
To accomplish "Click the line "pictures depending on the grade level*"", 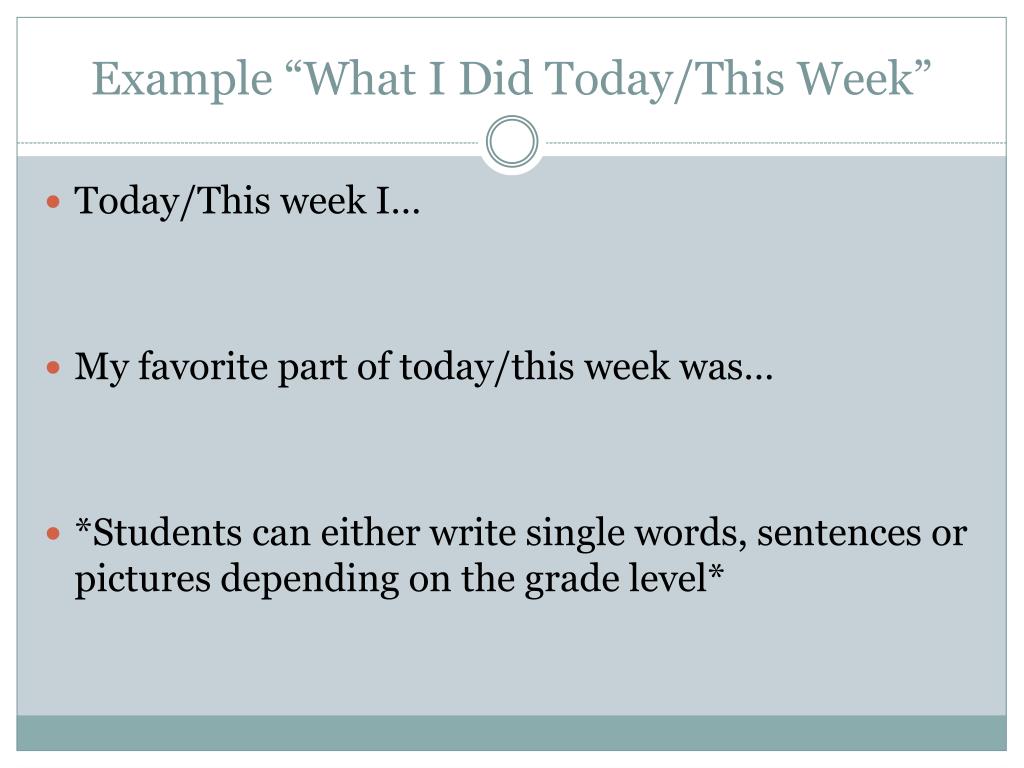I will tap(399, 580).
